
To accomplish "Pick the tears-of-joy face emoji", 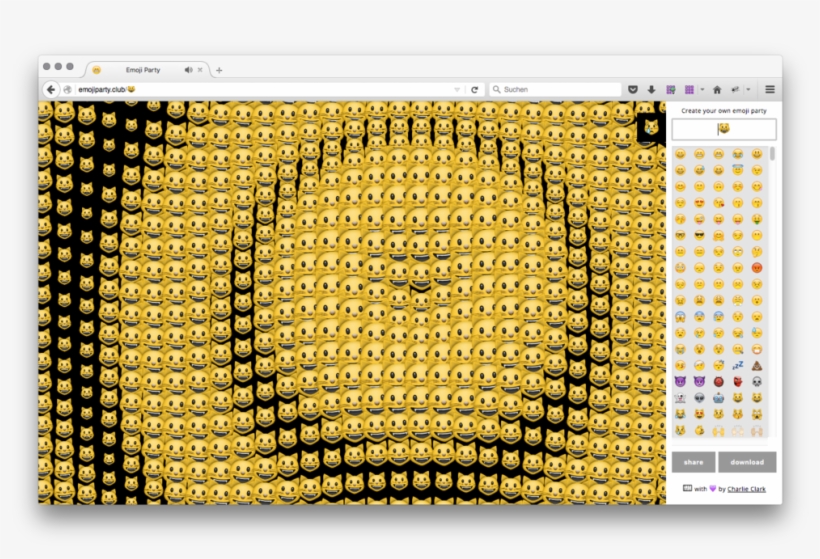I will 738,154.
